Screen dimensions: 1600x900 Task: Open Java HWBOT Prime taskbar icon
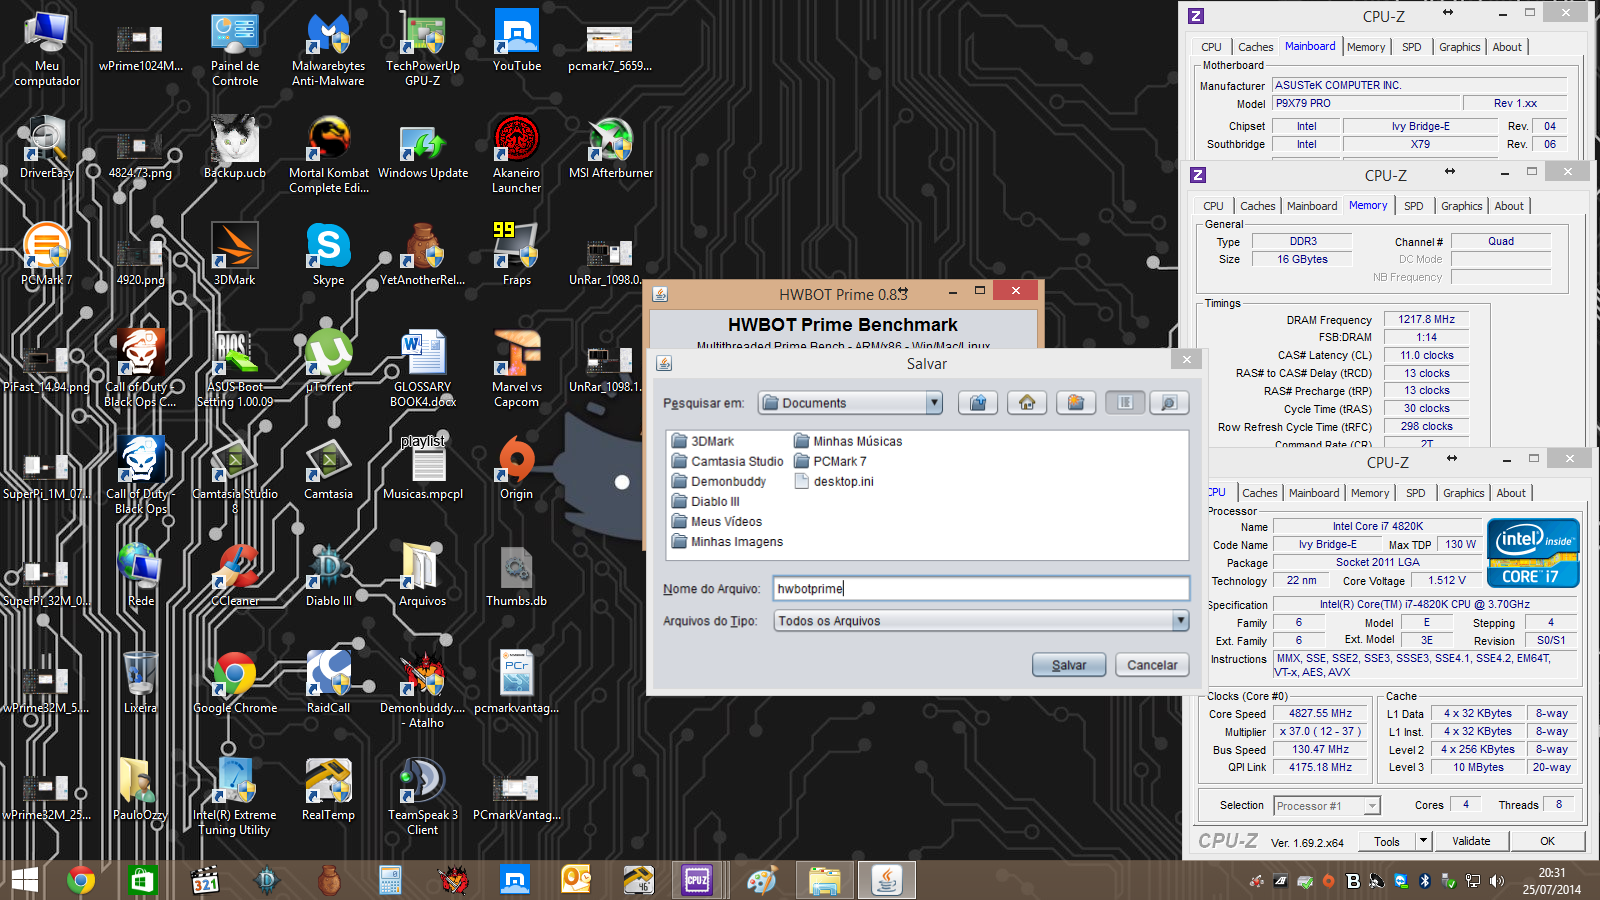(886, 880)
